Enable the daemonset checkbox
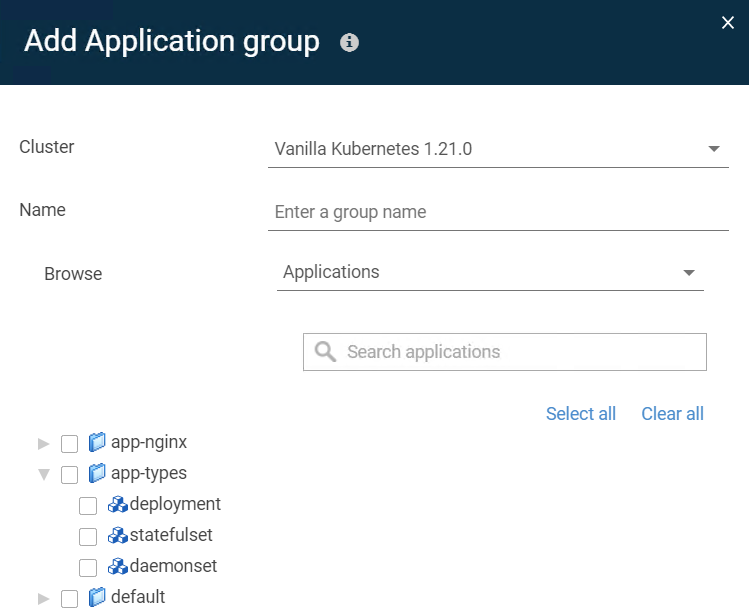The image size is (749, 615). point(88,568)
